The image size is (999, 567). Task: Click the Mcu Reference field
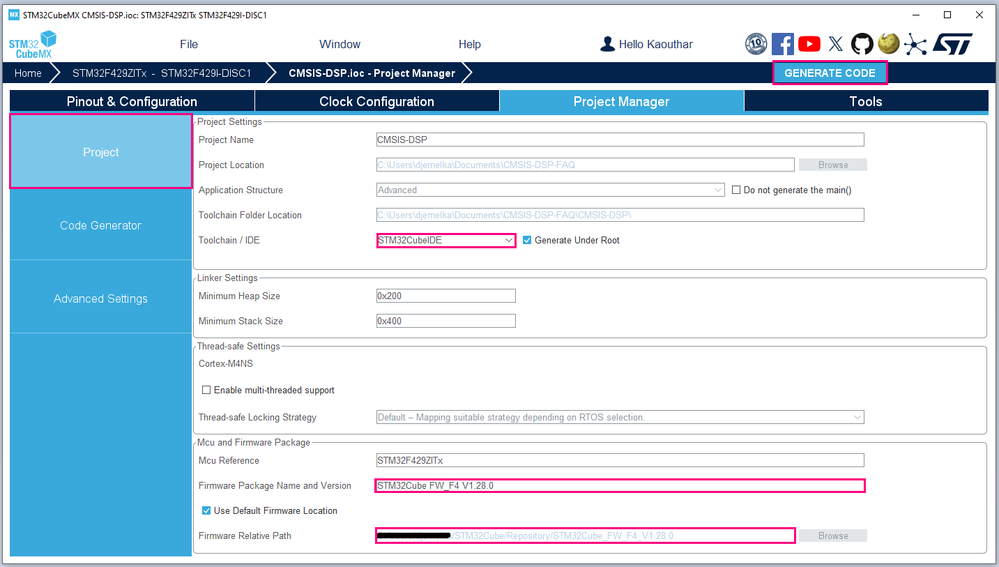[620, 460]
